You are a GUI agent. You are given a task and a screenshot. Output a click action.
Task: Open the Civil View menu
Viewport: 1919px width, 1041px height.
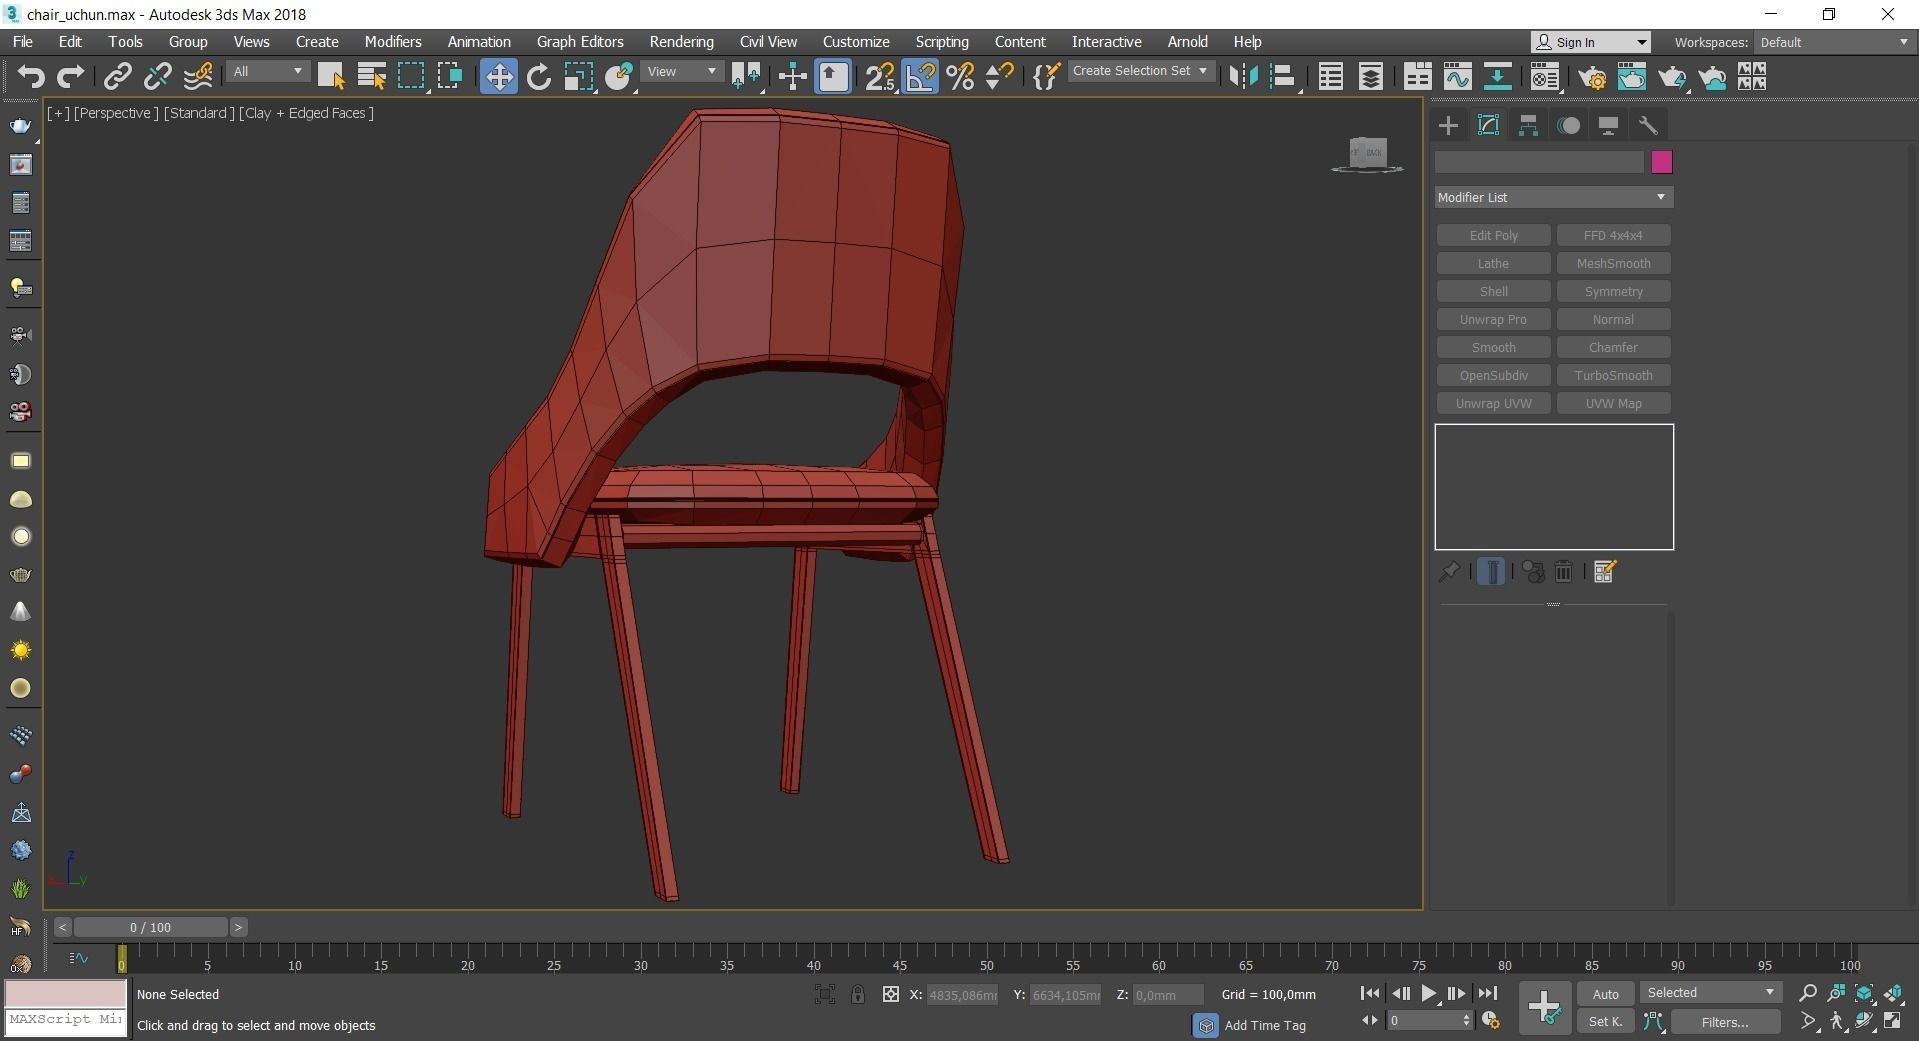[768, 42]
